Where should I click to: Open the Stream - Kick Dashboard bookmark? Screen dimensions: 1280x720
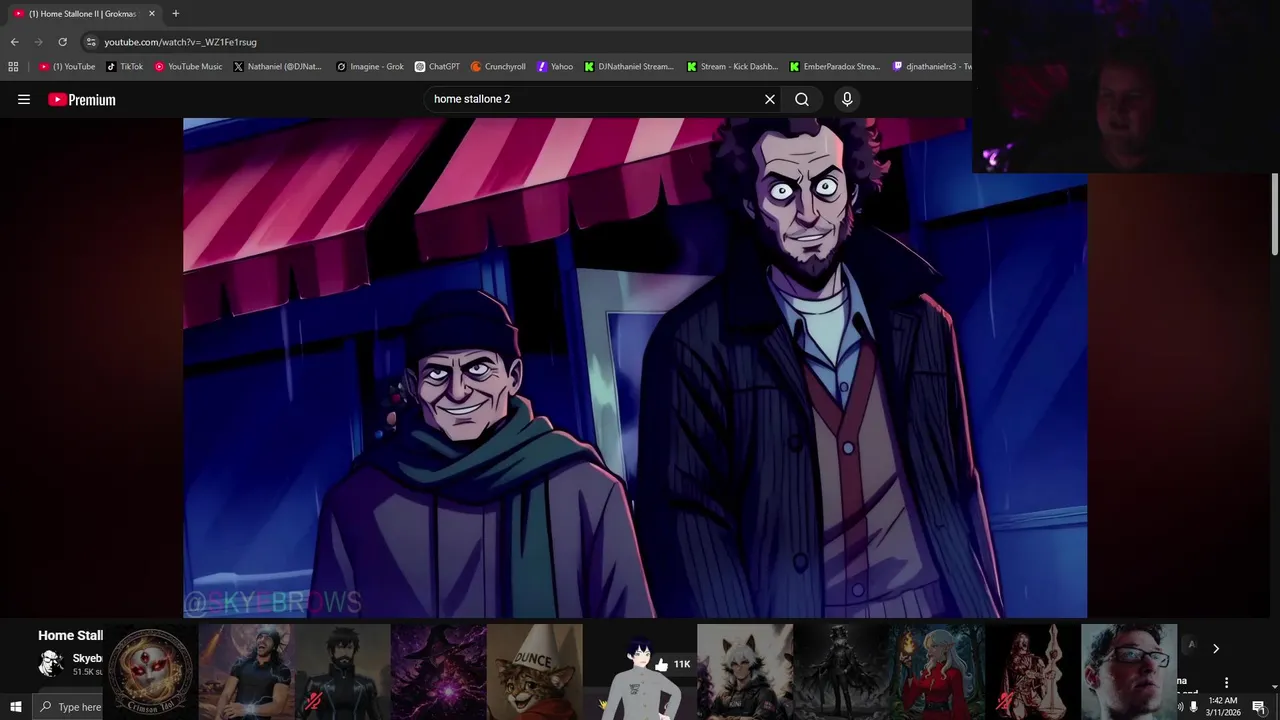[x=732, y=67]
